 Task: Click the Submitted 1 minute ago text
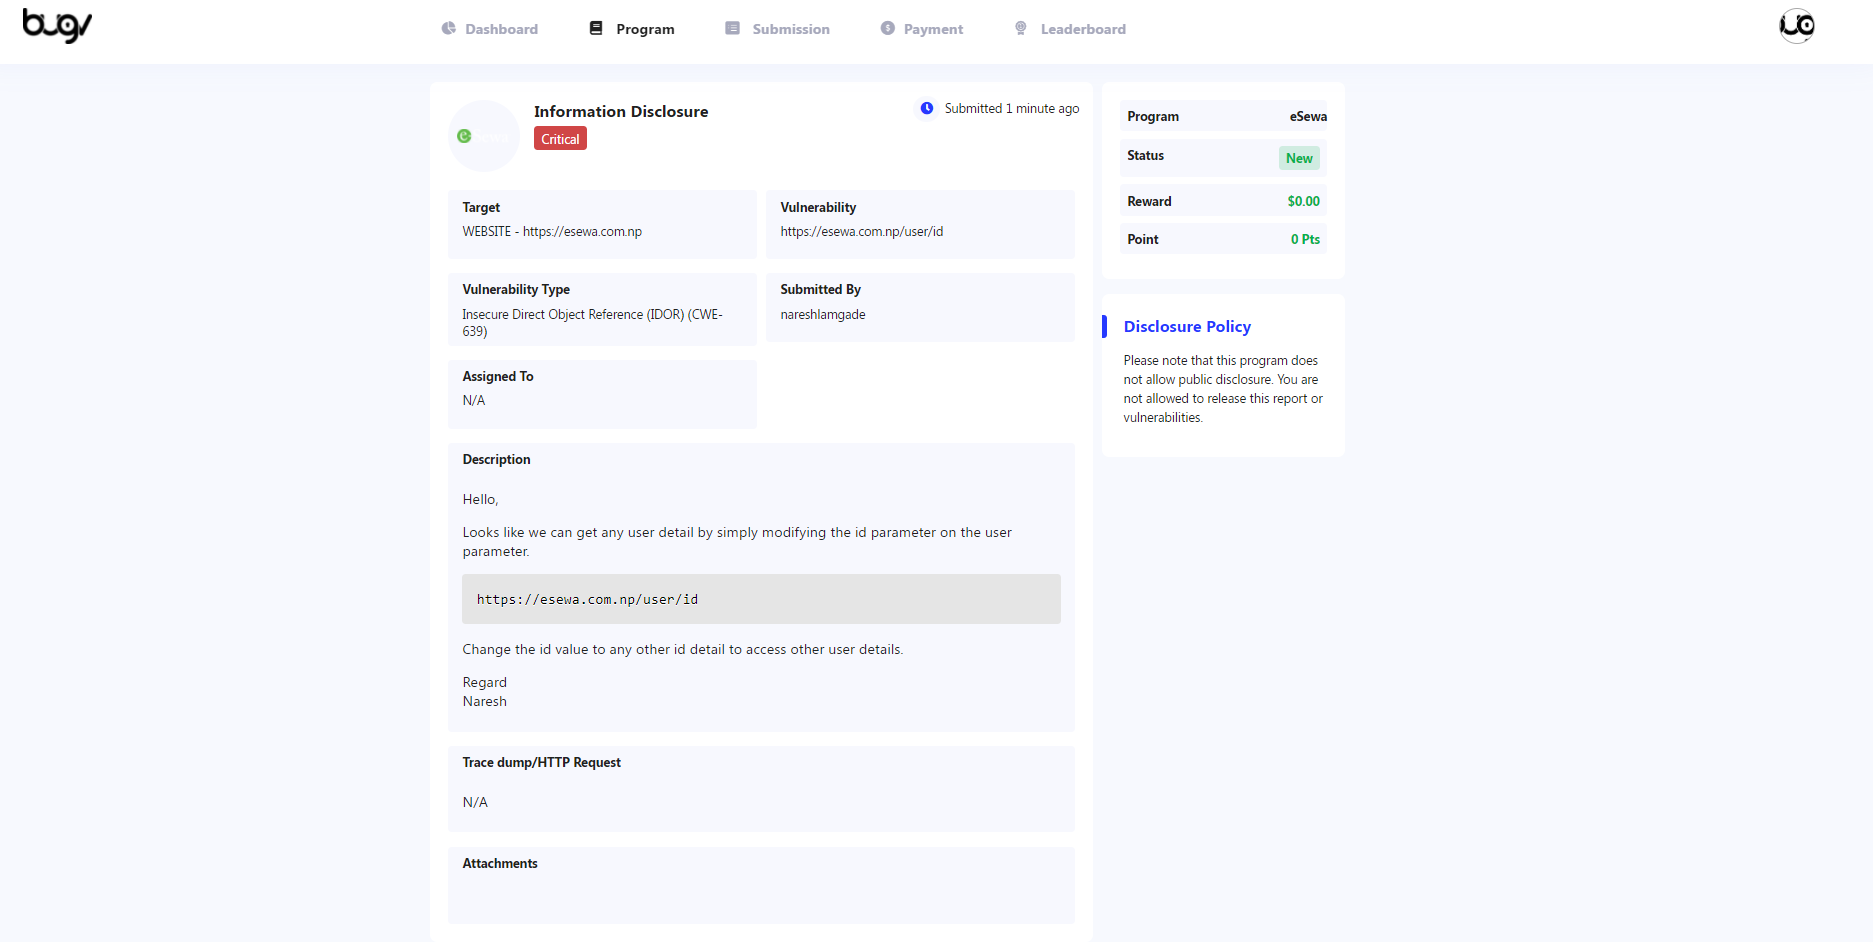click(1012, 109)
